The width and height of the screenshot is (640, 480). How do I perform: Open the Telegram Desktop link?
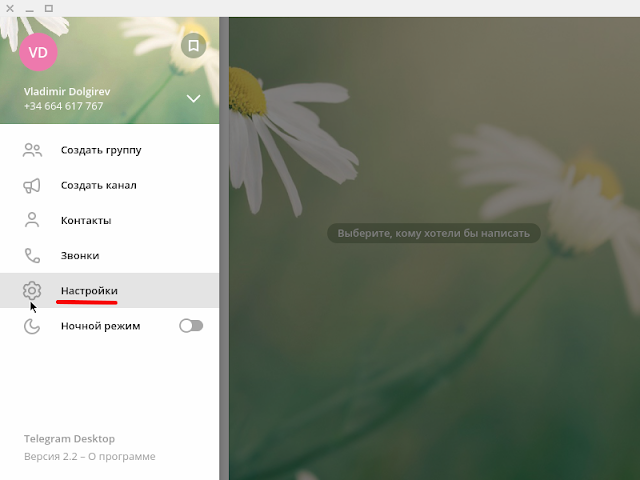tap(69, 439)
